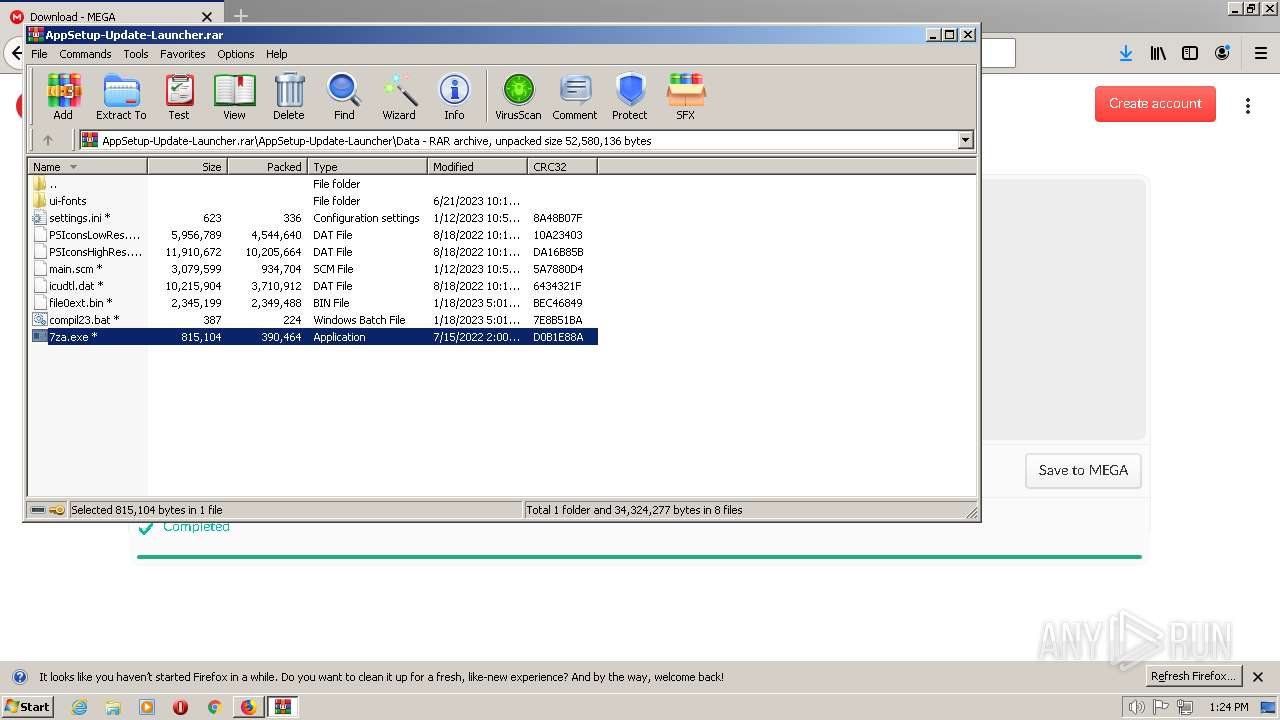Select settings.ini file row
The height and width of the screenshot is (720, 1280).
point(313,218)
